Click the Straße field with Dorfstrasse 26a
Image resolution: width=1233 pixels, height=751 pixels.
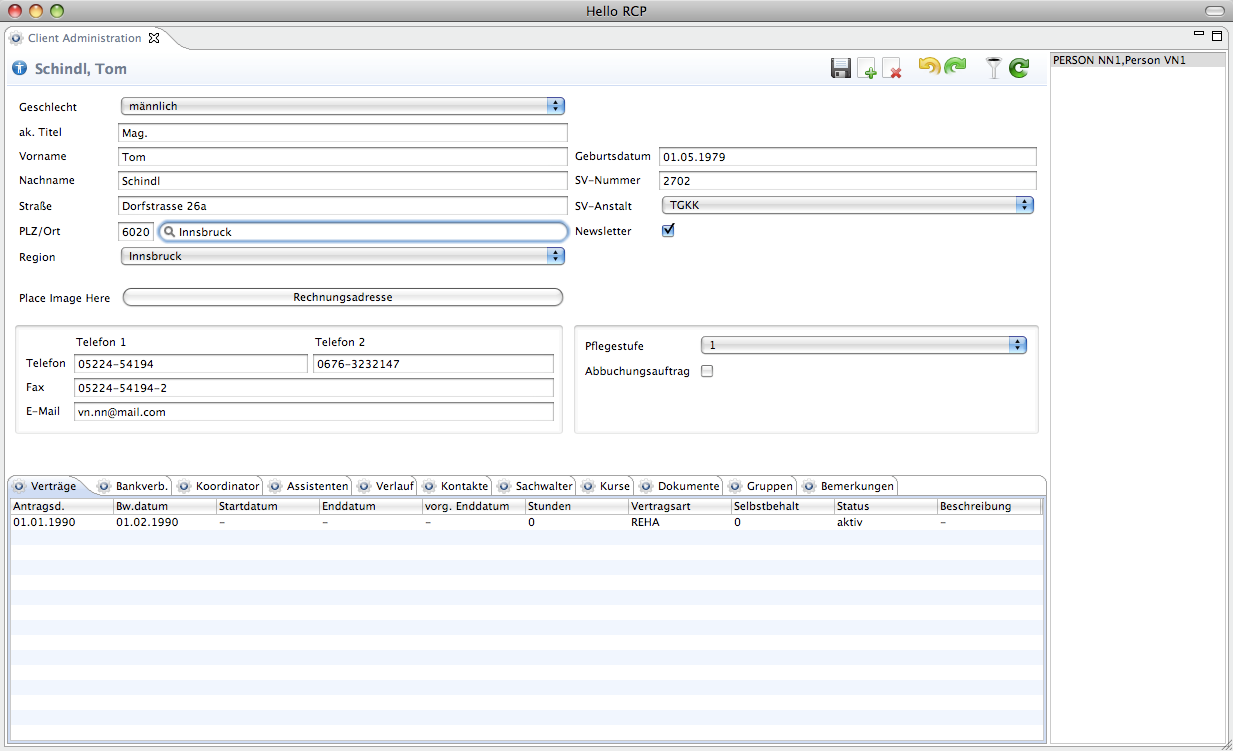(x=343, y=206)
